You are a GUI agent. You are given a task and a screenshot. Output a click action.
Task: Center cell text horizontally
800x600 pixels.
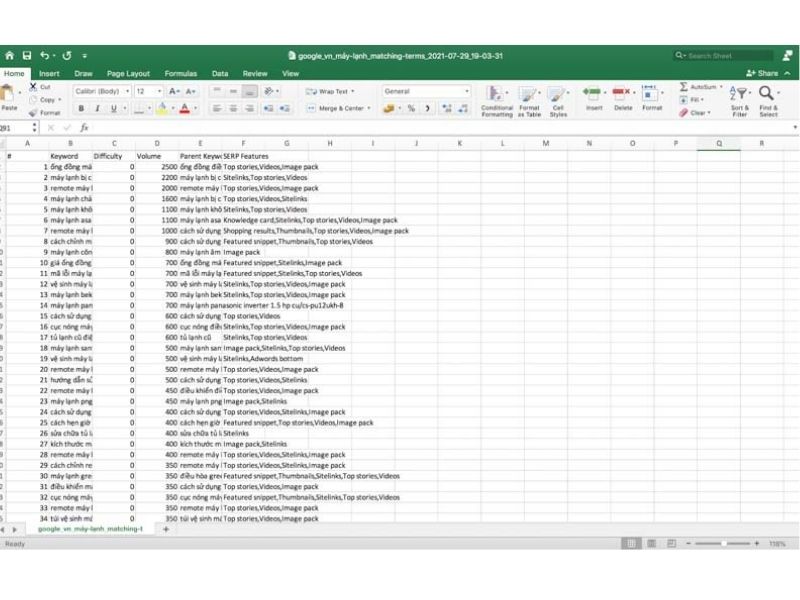(233, 108)
